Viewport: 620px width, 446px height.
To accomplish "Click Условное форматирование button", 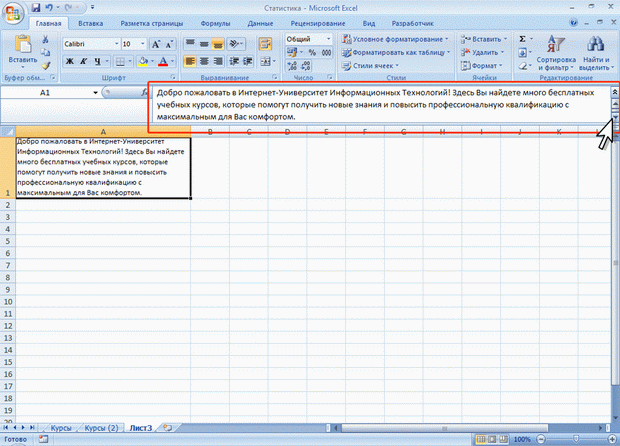I will point(396,39).
